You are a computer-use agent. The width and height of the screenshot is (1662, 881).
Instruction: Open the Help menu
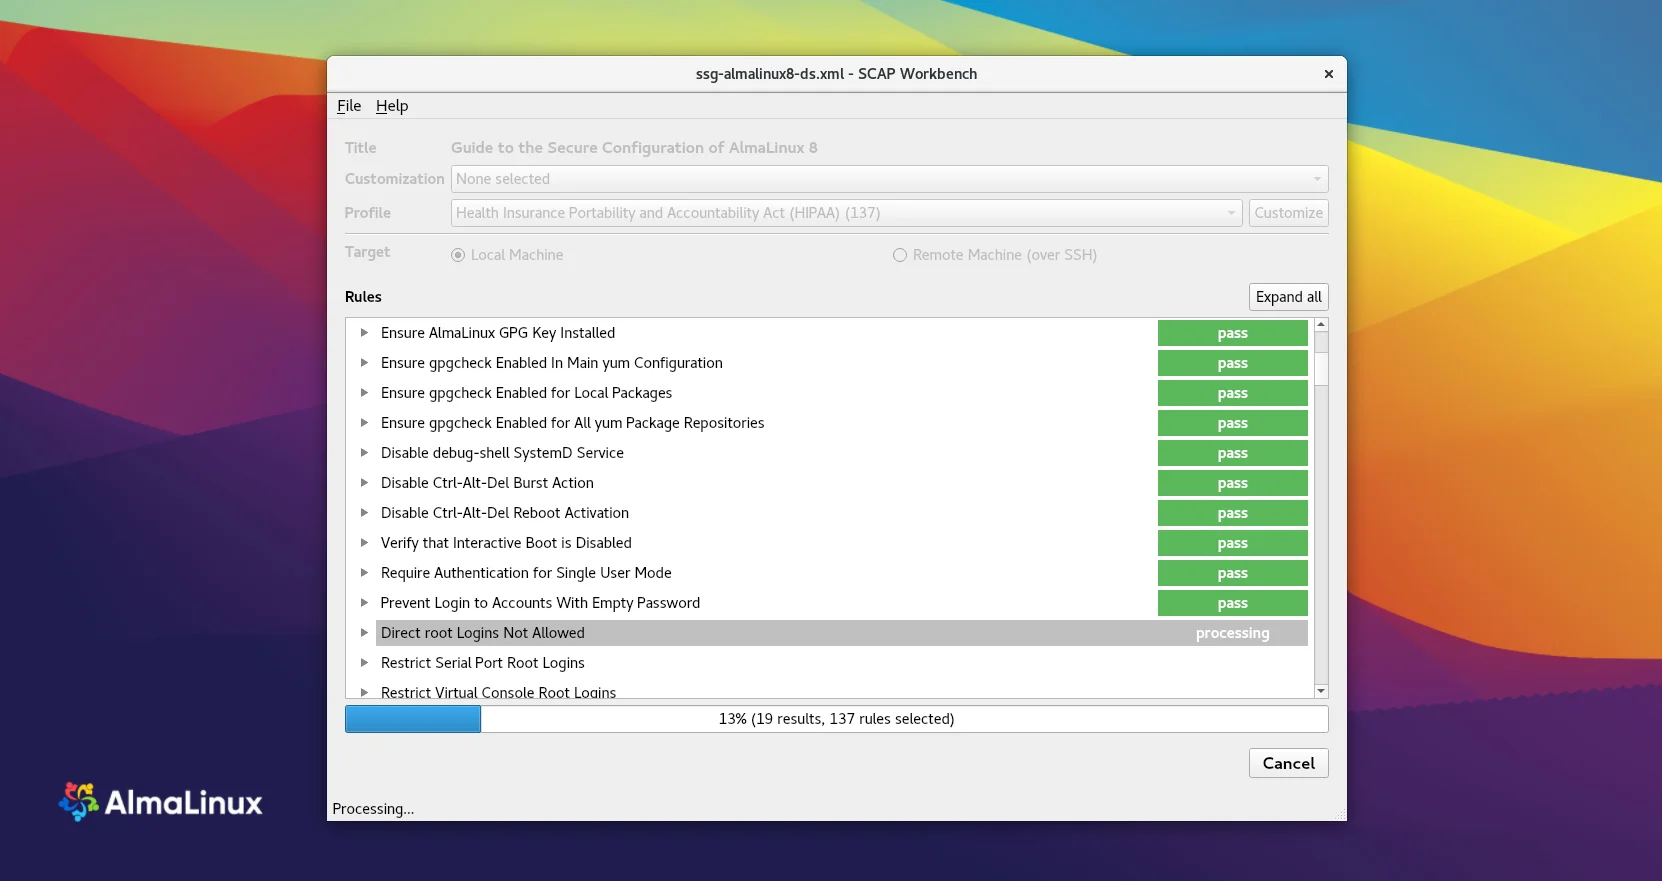pos(392,106)
